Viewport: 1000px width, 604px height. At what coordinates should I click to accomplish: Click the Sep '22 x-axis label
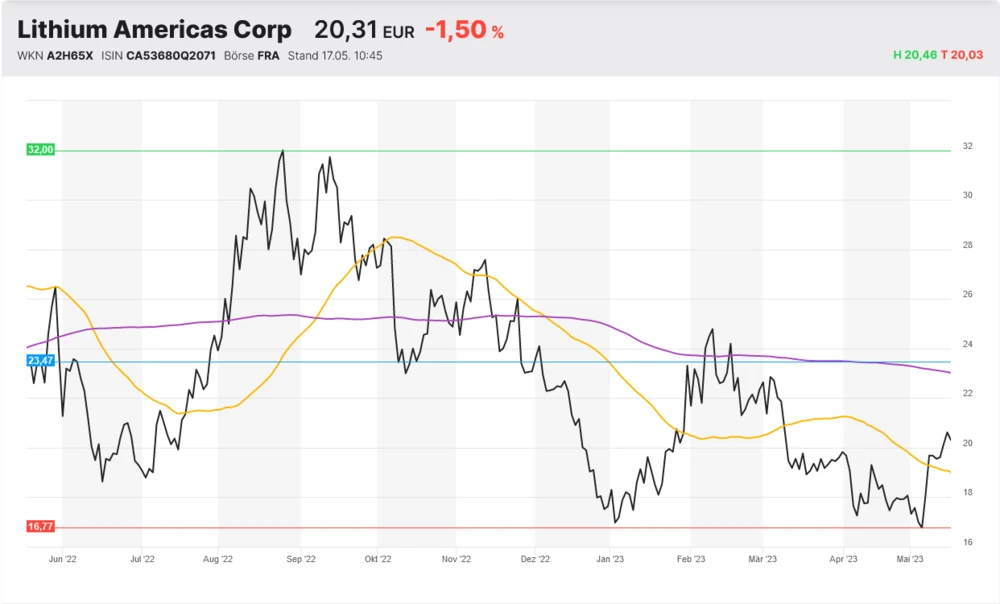click(301, 560)
